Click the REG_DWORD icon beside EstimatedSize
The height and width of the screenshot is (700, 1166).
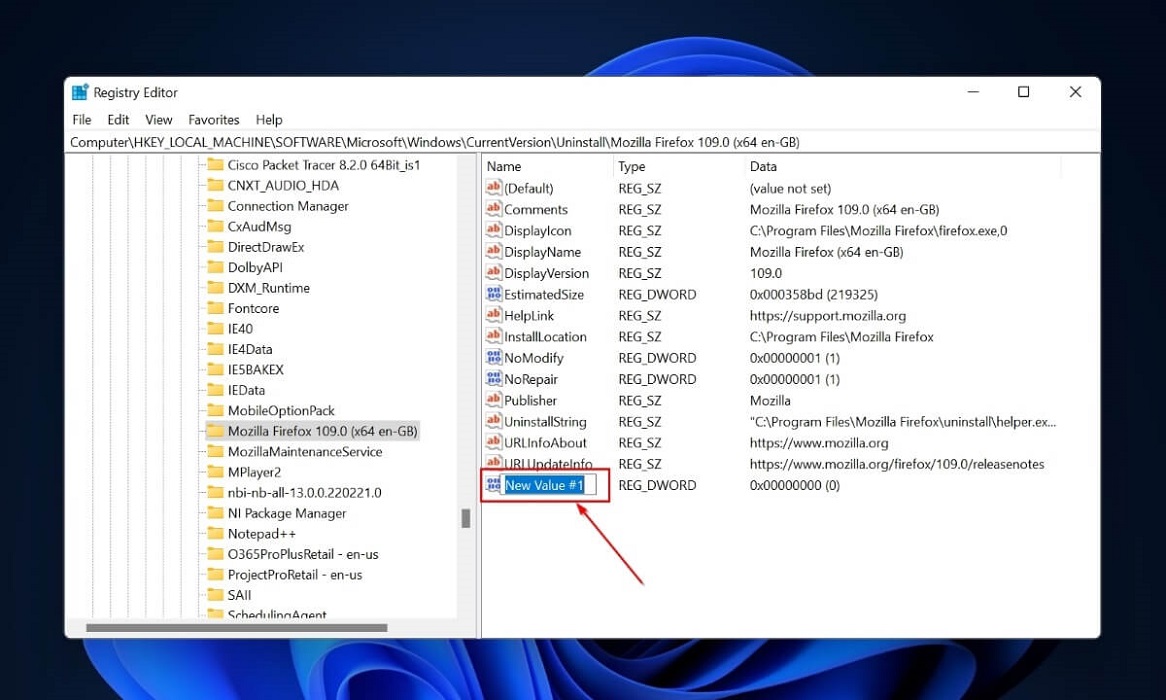click(x=494, y=294)
